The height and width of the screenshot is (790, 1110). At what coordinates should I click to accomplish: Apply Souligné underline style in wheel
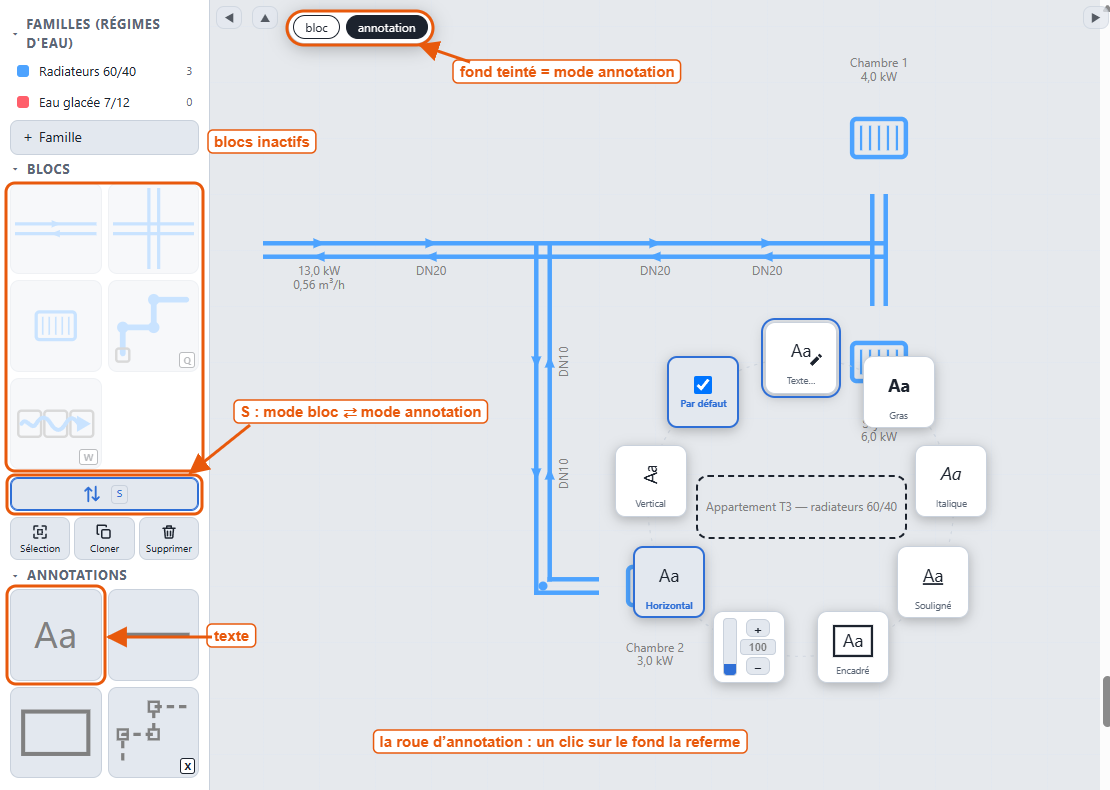932,582
